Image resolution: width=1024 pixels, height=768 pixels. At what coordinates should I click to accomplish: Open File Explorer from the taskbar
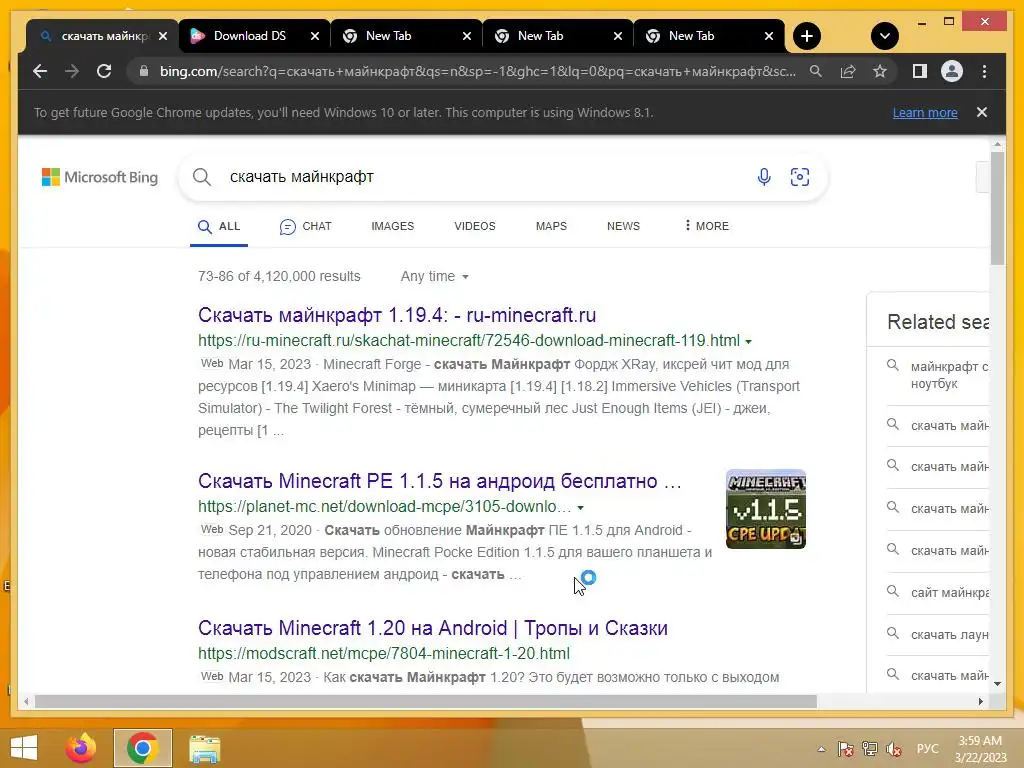(204, 748)
